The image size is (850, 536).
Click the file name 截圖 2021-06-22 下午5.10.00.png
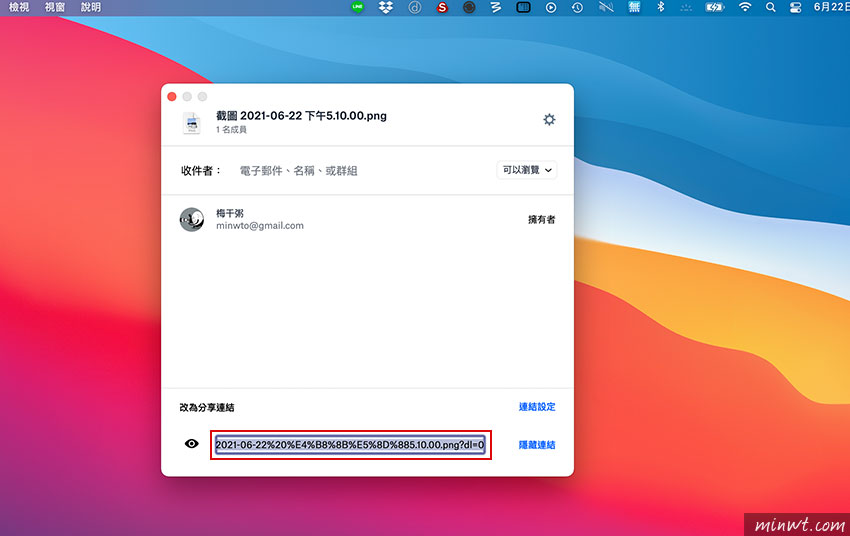click(301, 115)
